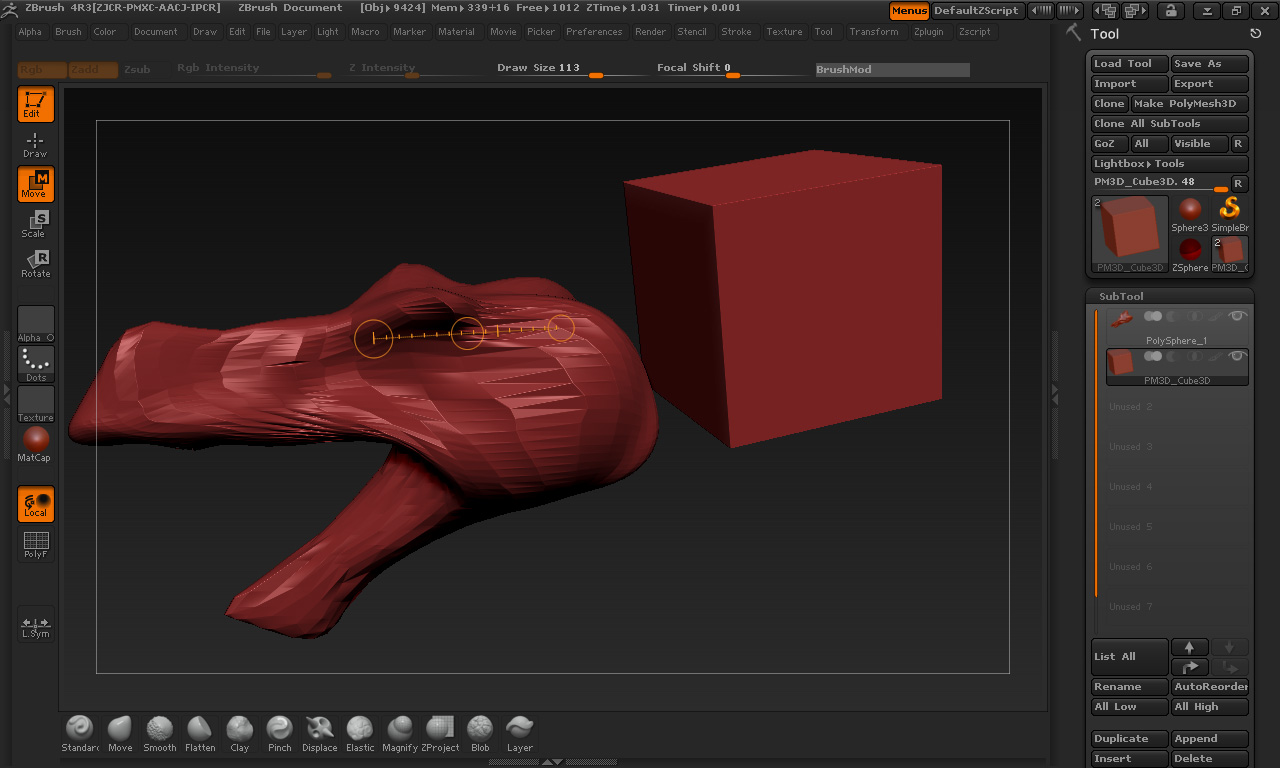Screen dimensions: 1280x768
Task: Expand the Lightbox Tools list
Action: click(x=1168, y=164)
